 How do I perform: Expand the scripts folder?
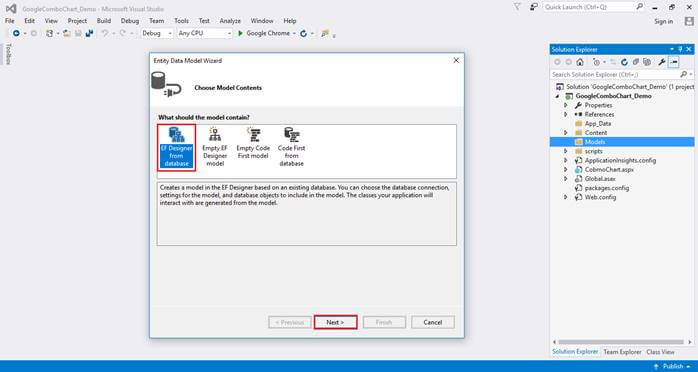tap(566, 151)
